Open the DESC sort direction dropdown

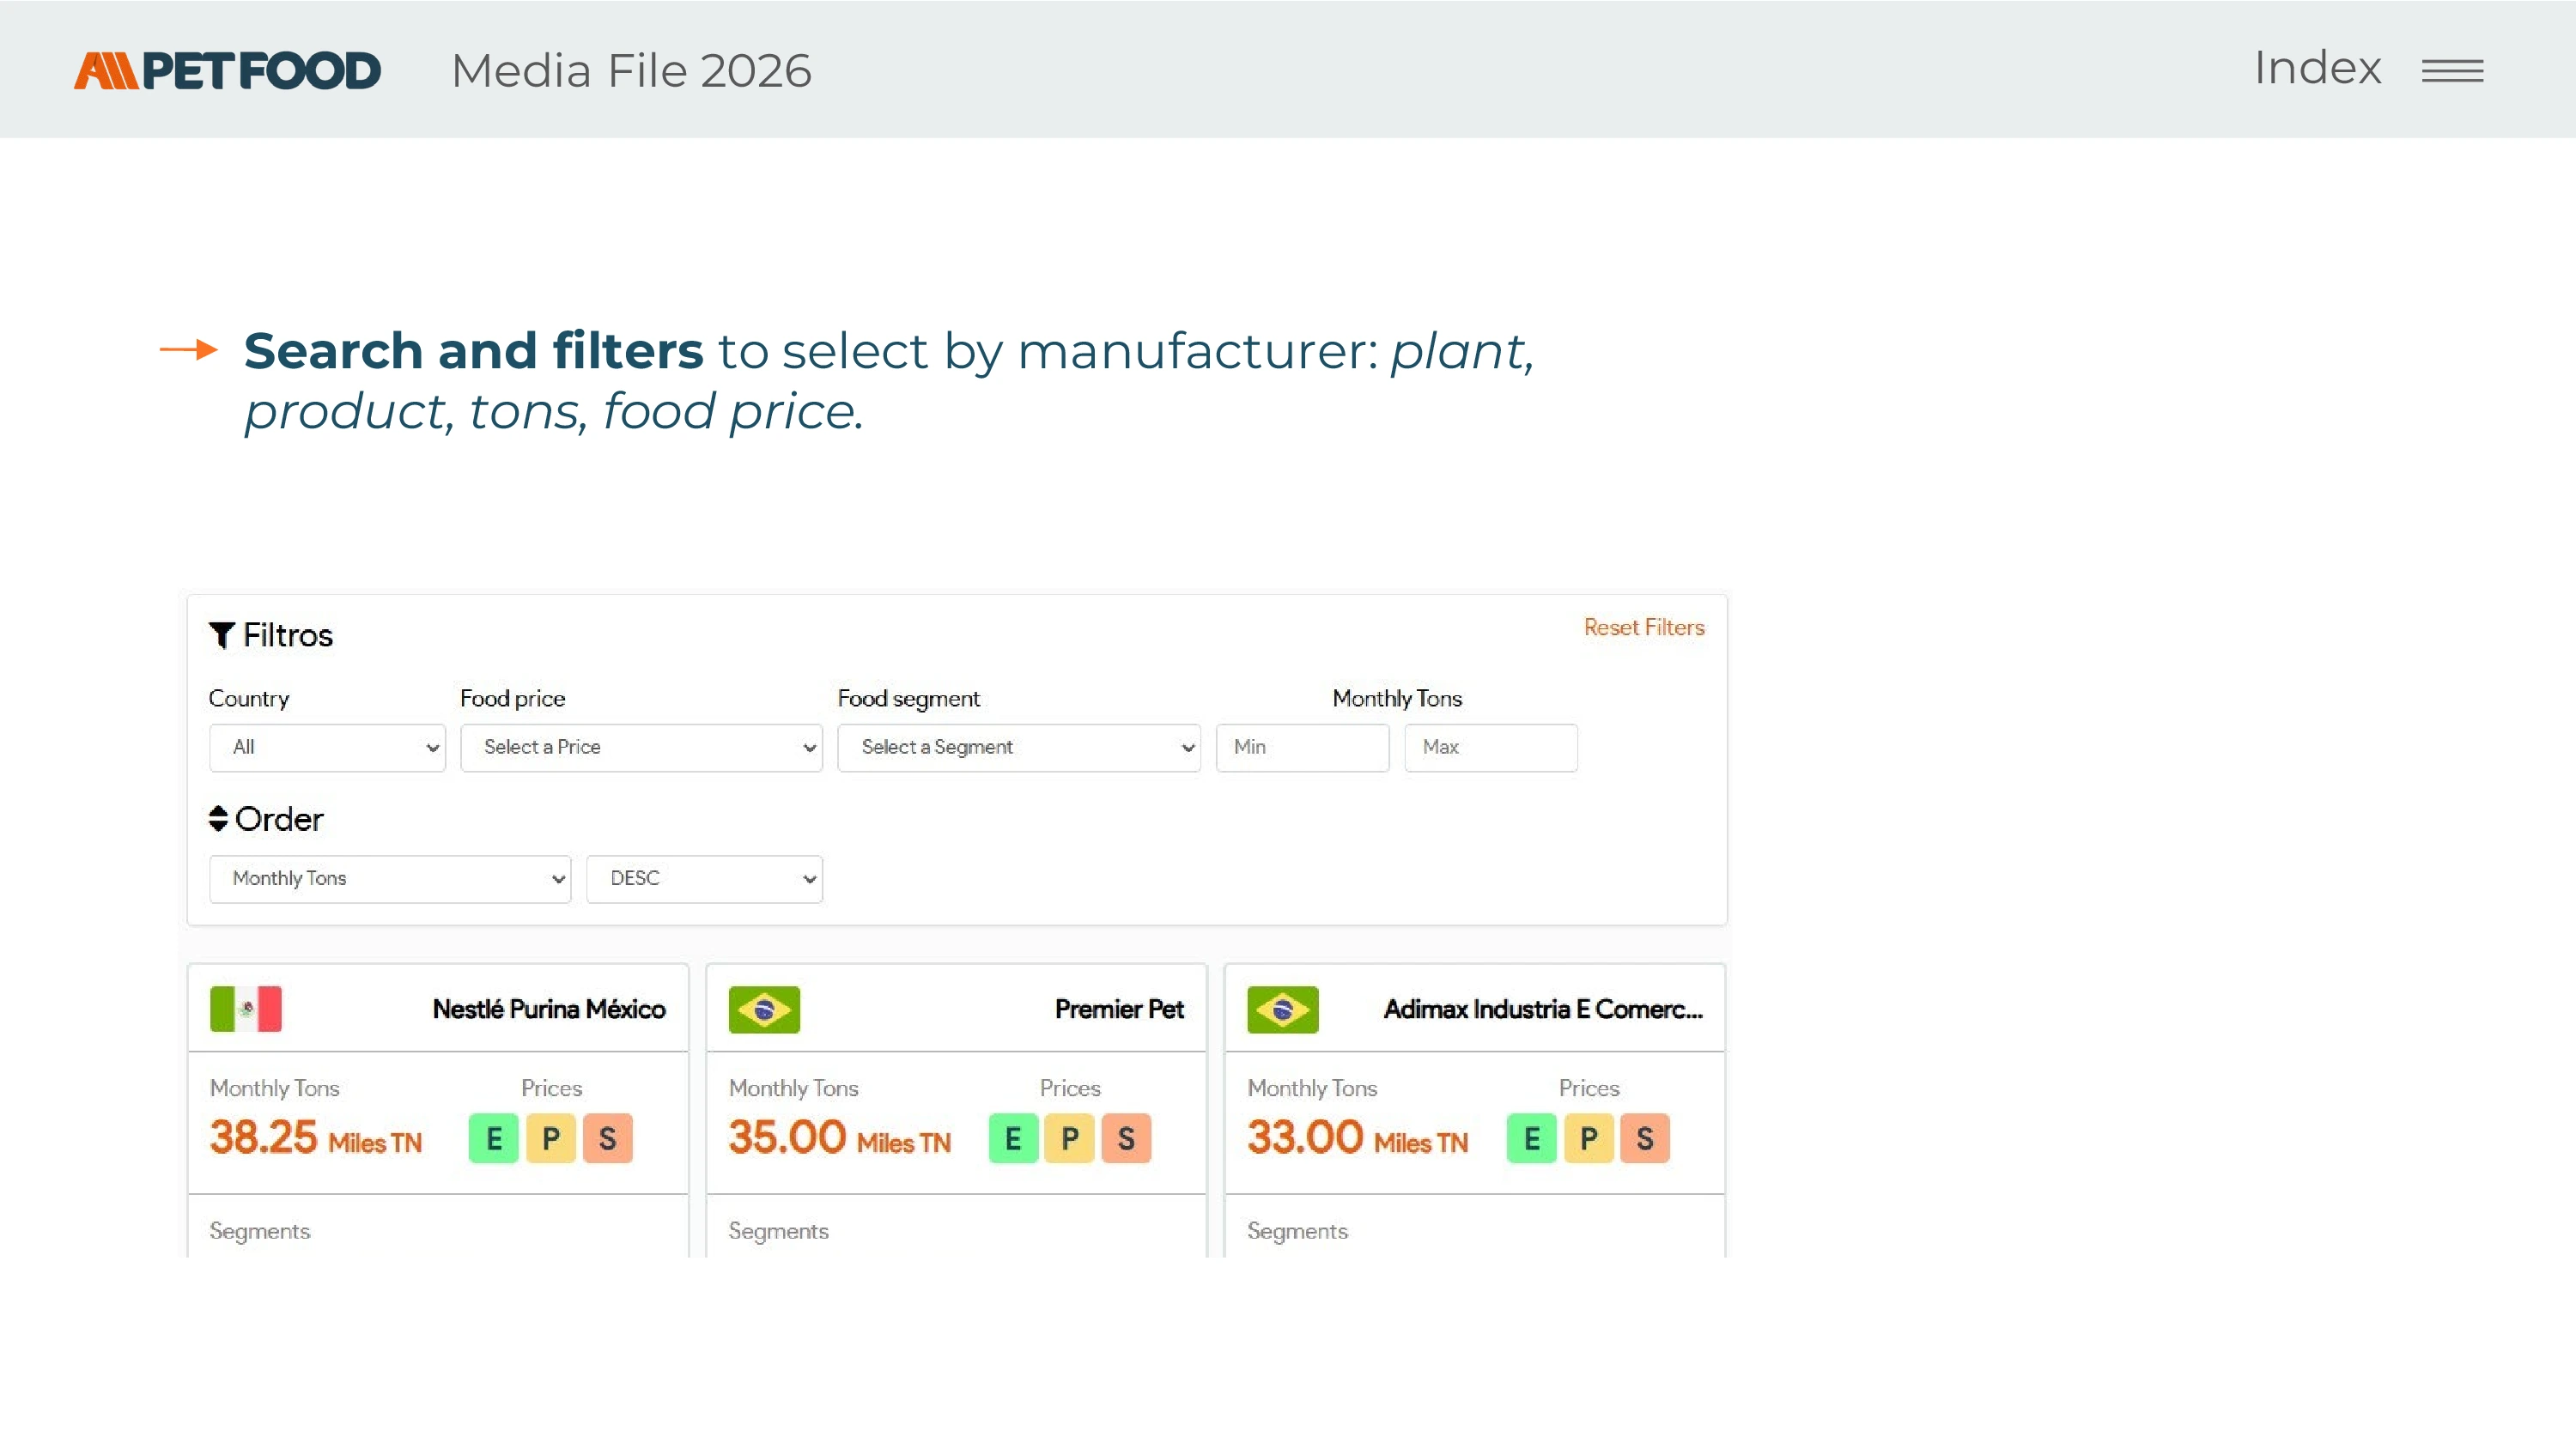(x=704, y=878)
